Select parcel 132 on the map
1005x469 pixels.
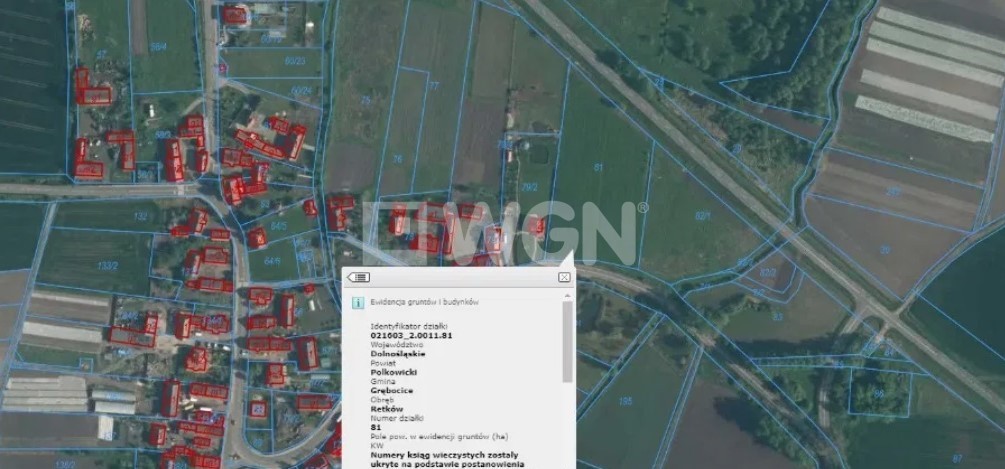(141, 216)
